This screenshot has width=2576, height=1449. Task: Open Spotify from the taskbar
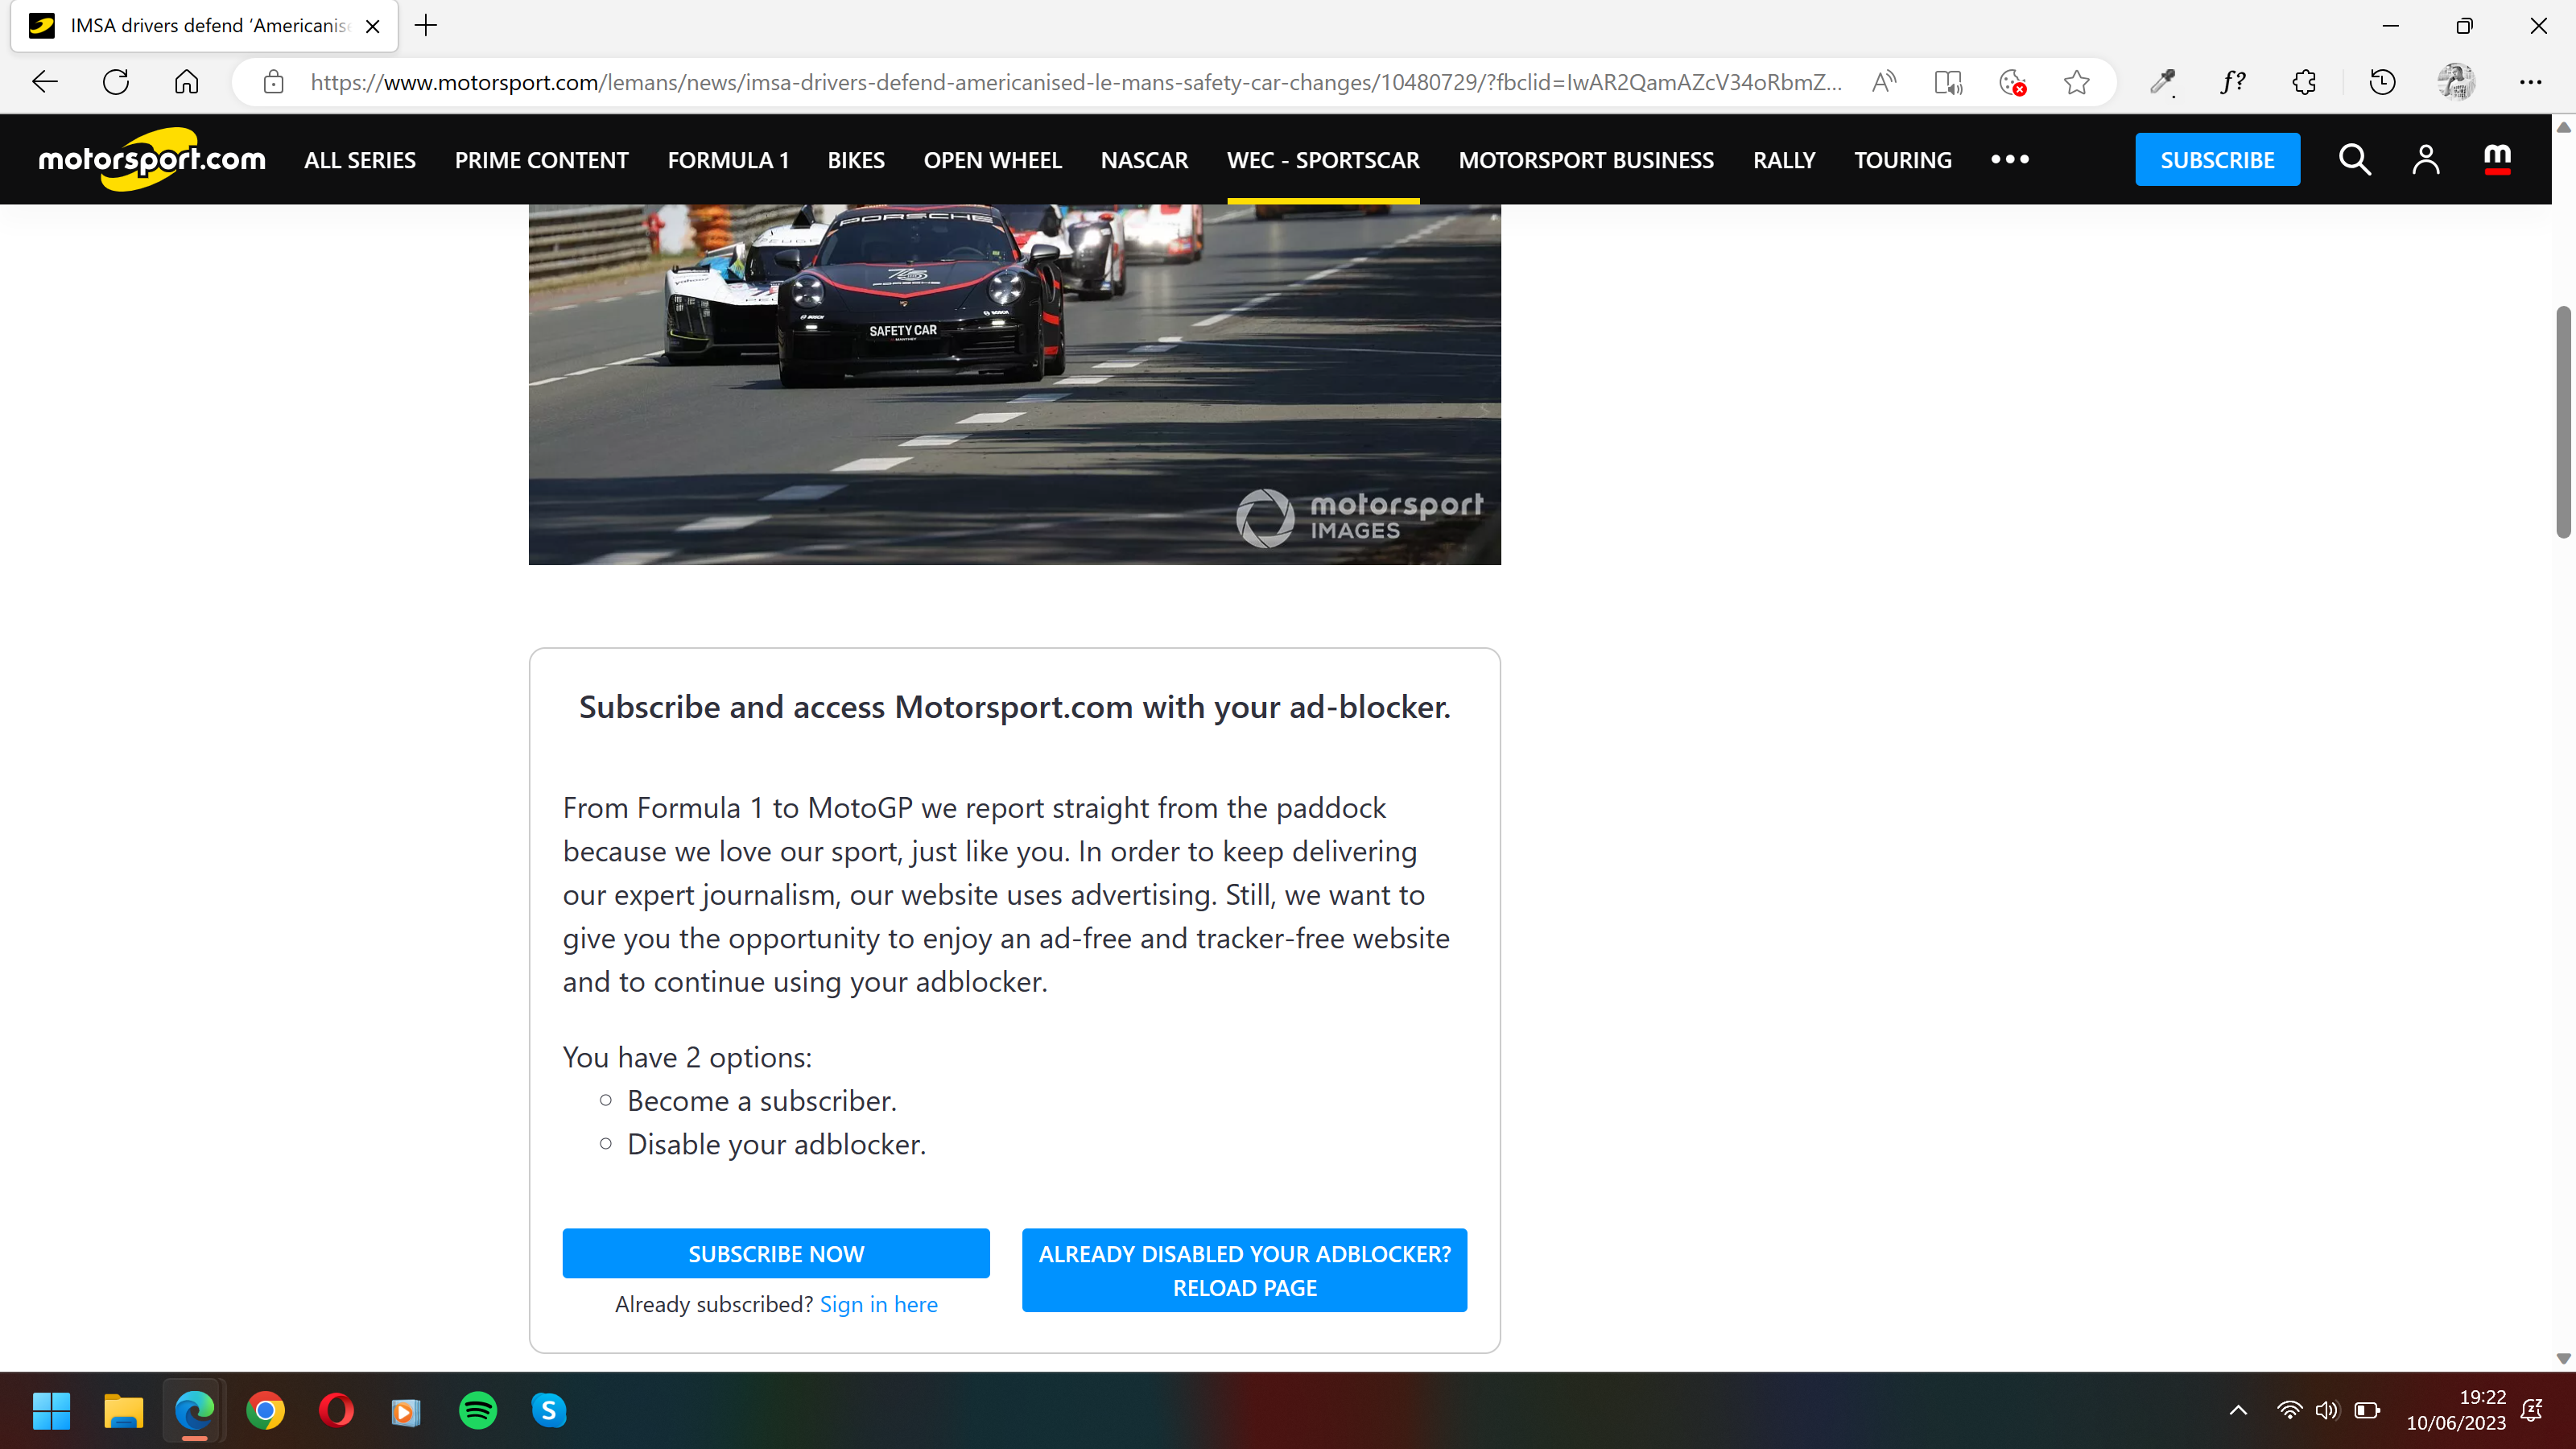pyautogui.click(x=477, y=1411)
